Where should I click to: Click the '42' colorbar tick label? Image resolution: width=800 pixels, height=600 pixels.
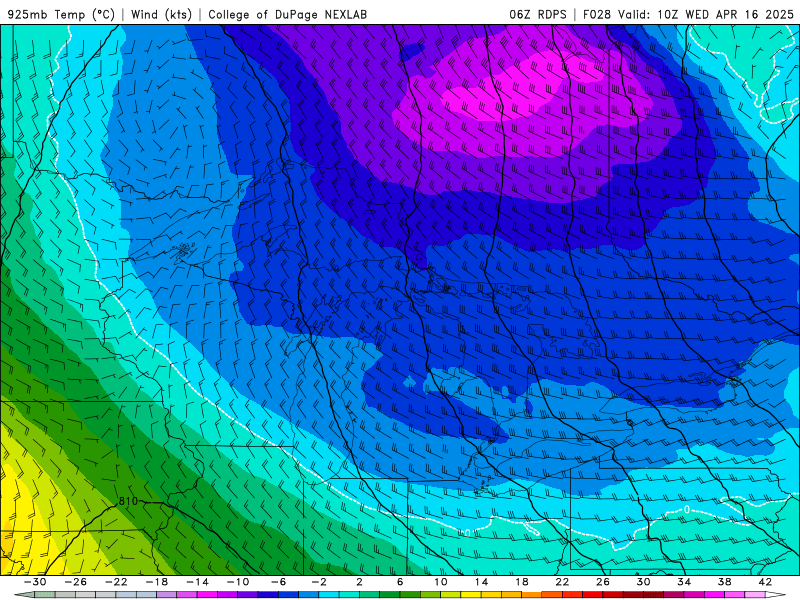pos(765,582)
